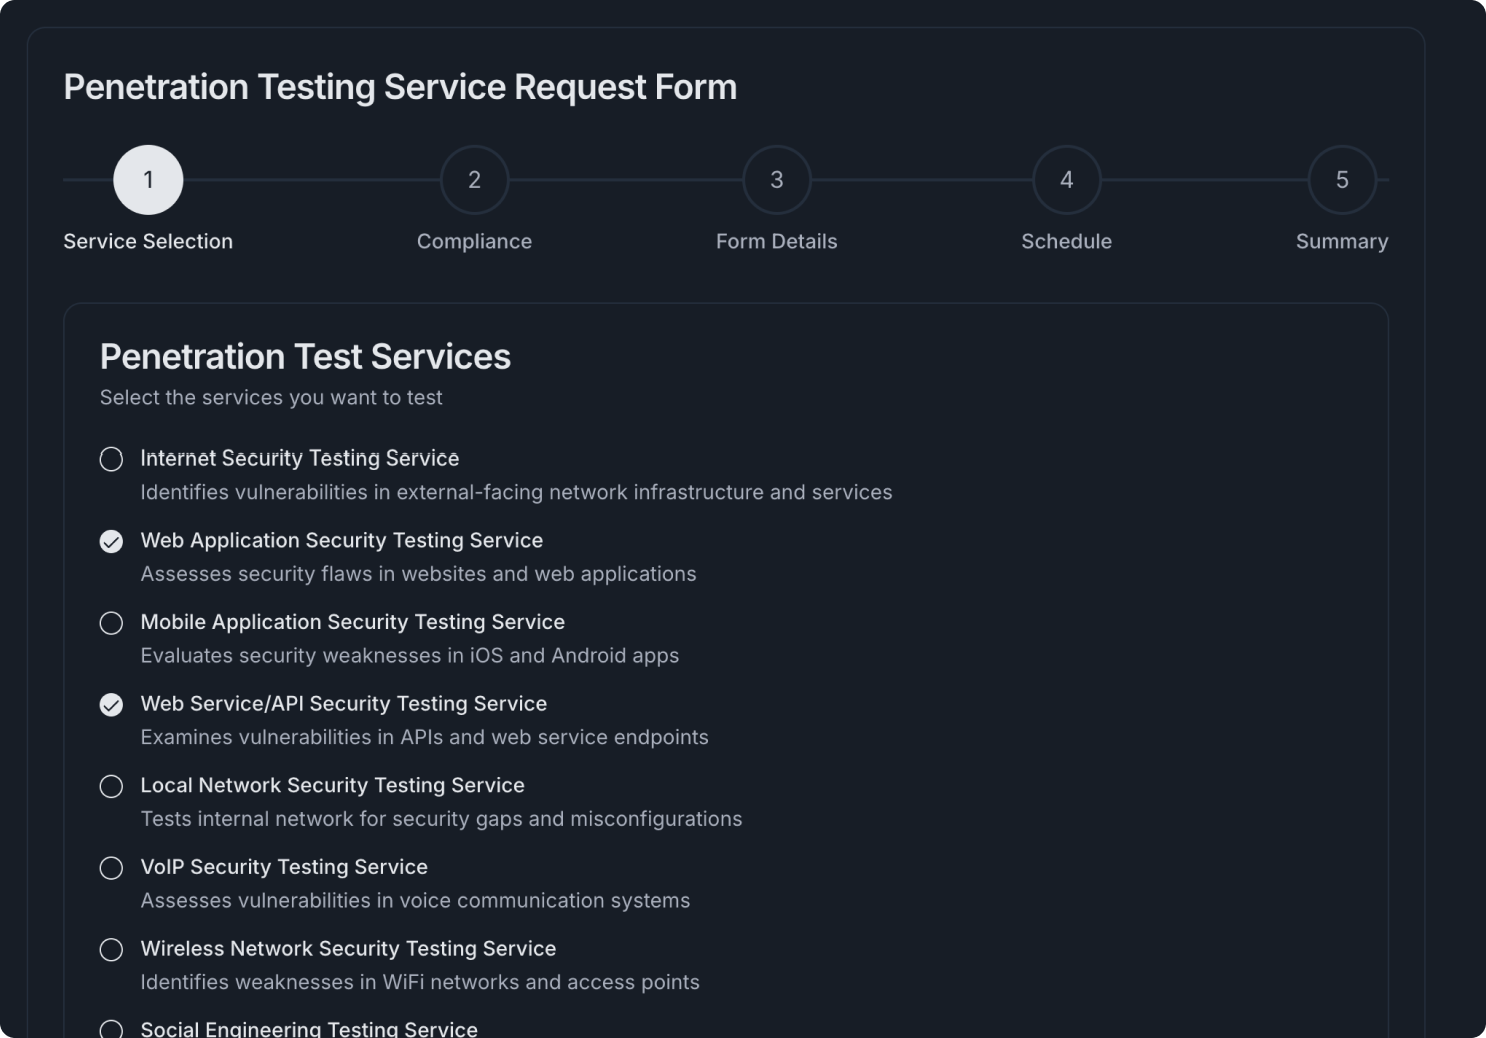
Task: Jump to step 3 circle
Action: coord(777,180)
